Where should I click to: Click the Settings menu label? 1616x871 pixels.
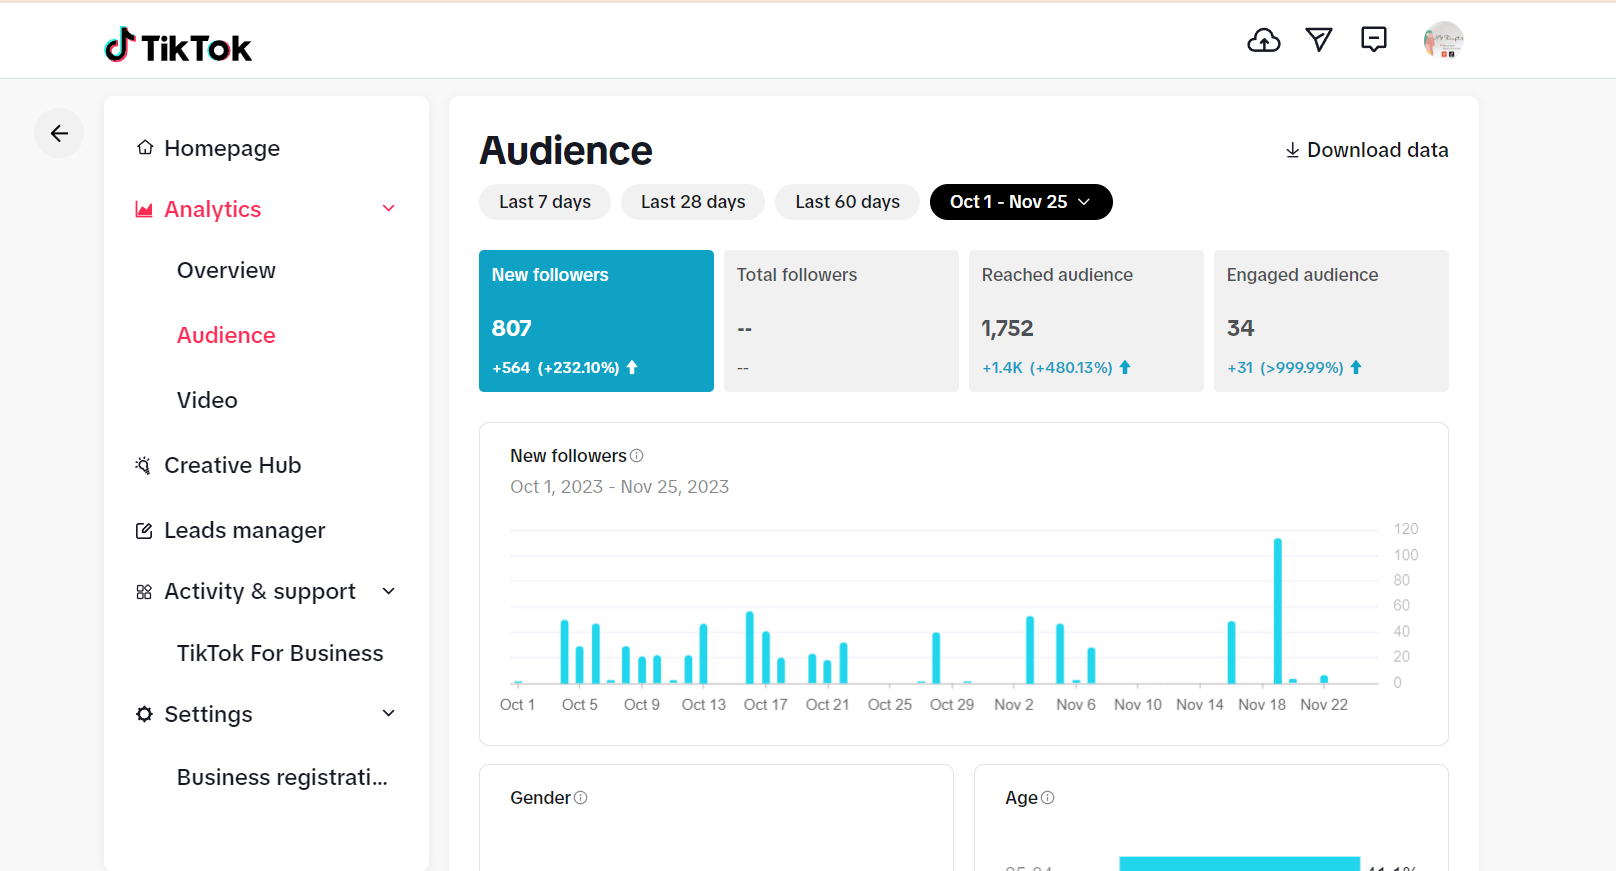(x=208, y=714)
